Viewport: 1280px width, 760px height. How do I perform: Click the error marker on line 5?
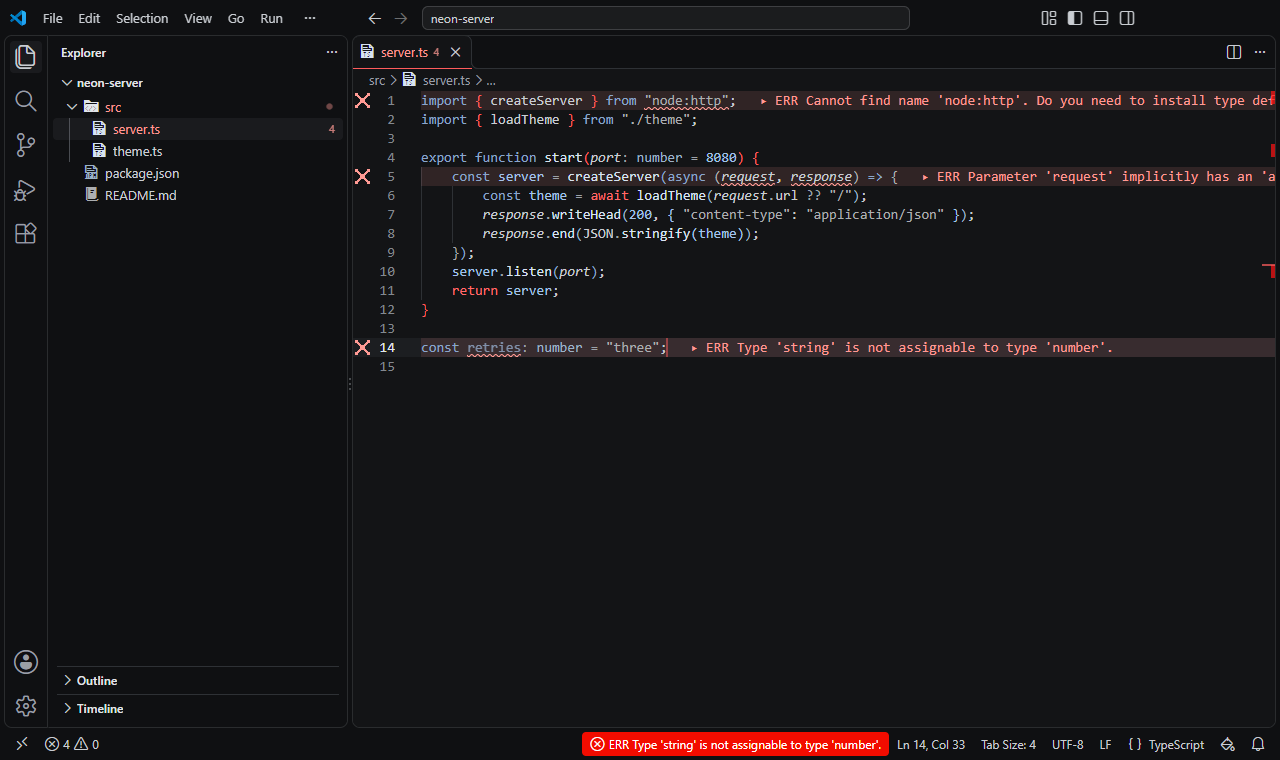pyautogui.click(x=363, y=176)
